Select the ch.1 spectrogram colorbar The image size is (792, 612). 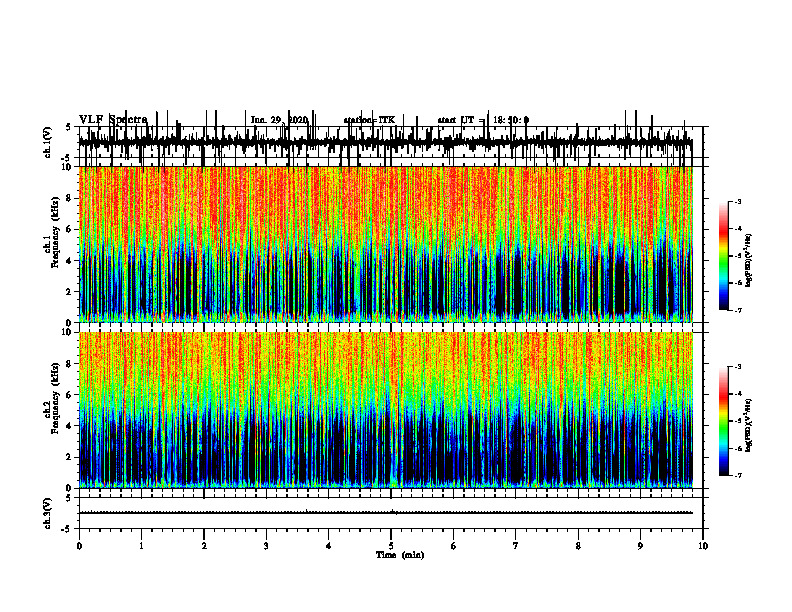[724, 256]
